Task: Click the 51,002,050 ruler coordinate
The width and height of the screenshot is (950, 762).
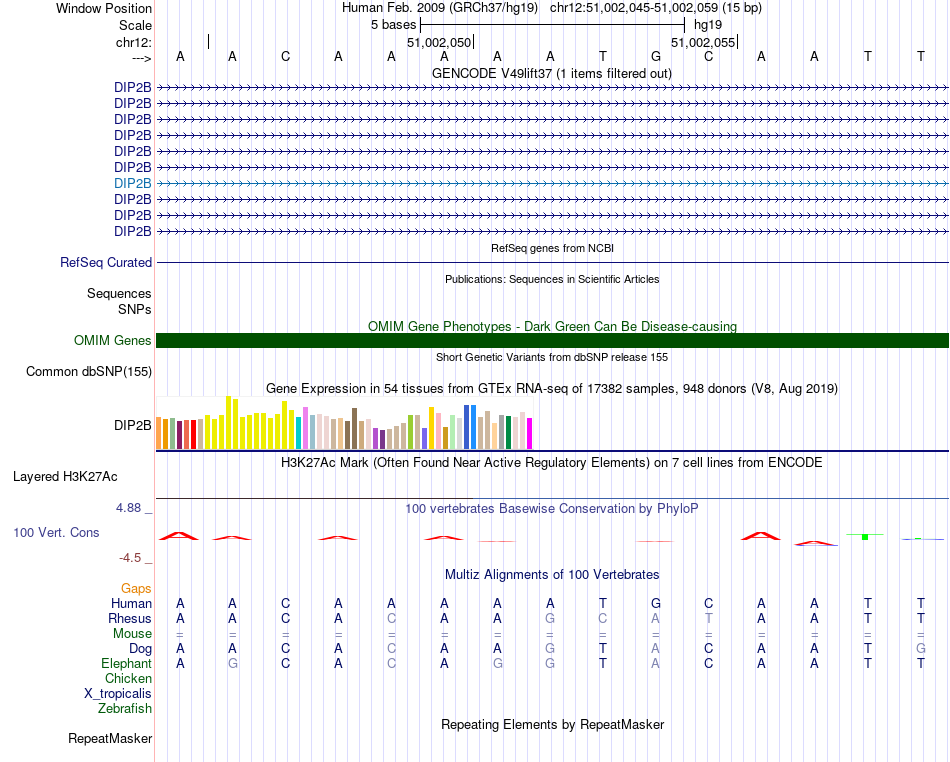Action: click(x=439, y=42)
